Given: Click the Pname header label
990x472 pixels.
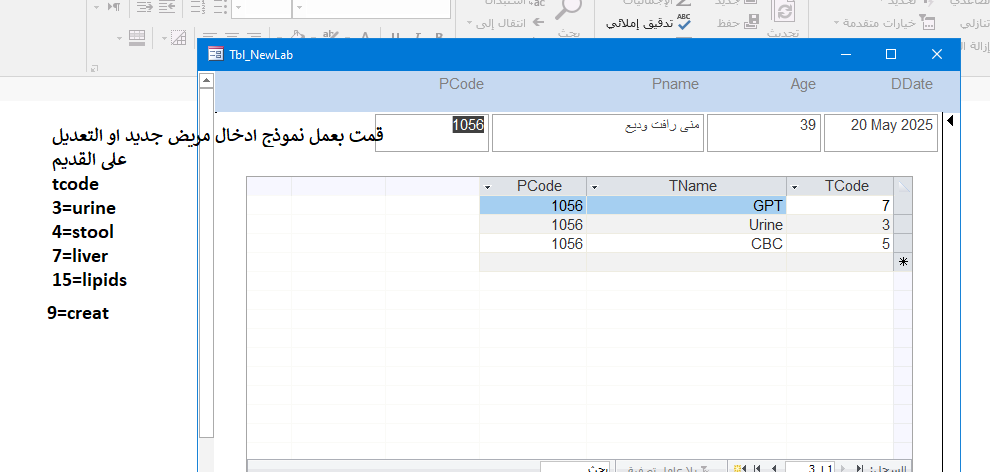Looking at the screenshot, I should (675, 84).
